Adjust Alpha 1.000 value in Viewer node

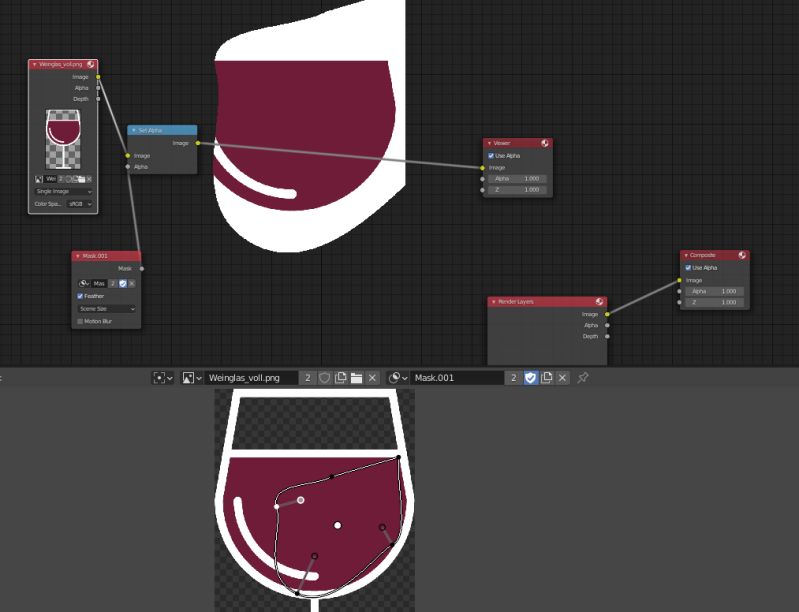(518, 179)
